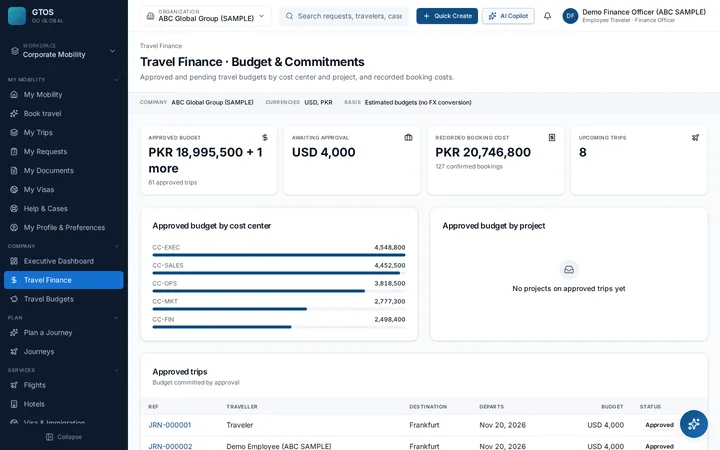Collapse the SERVICES section
The height and width of the screenshot is (450, 720).
pyautogui.click(x=116, y=370)
